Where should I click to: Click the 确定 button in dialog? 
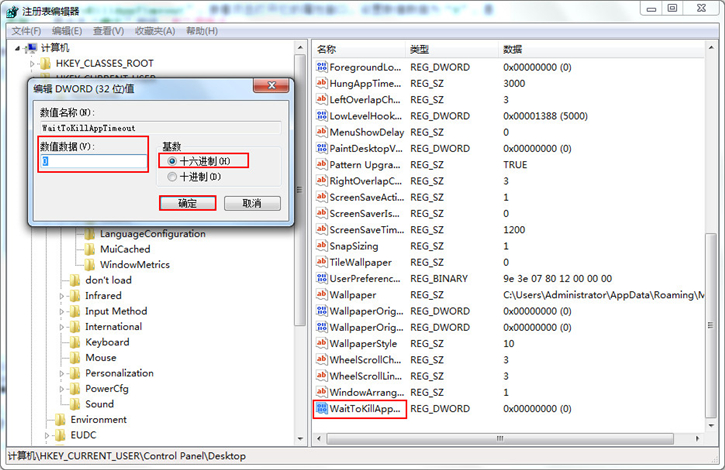click(187, 203)
